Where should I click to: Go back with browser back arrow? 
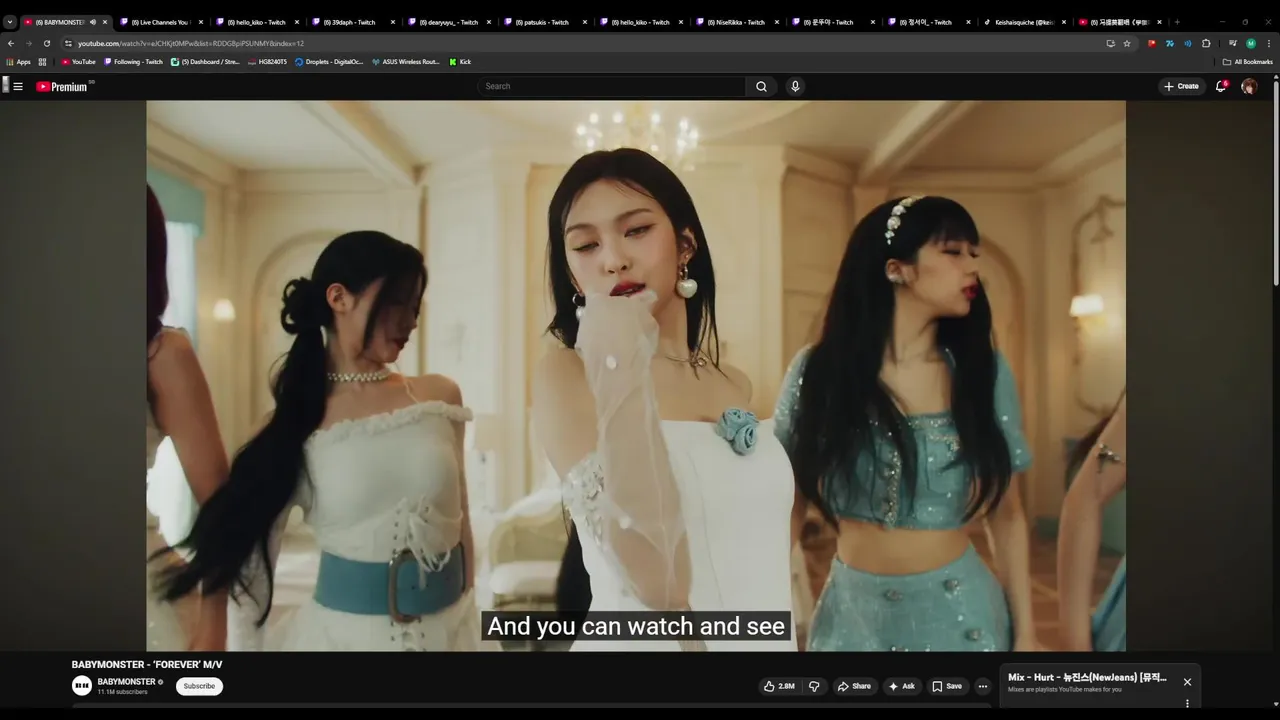pos(11,43)
